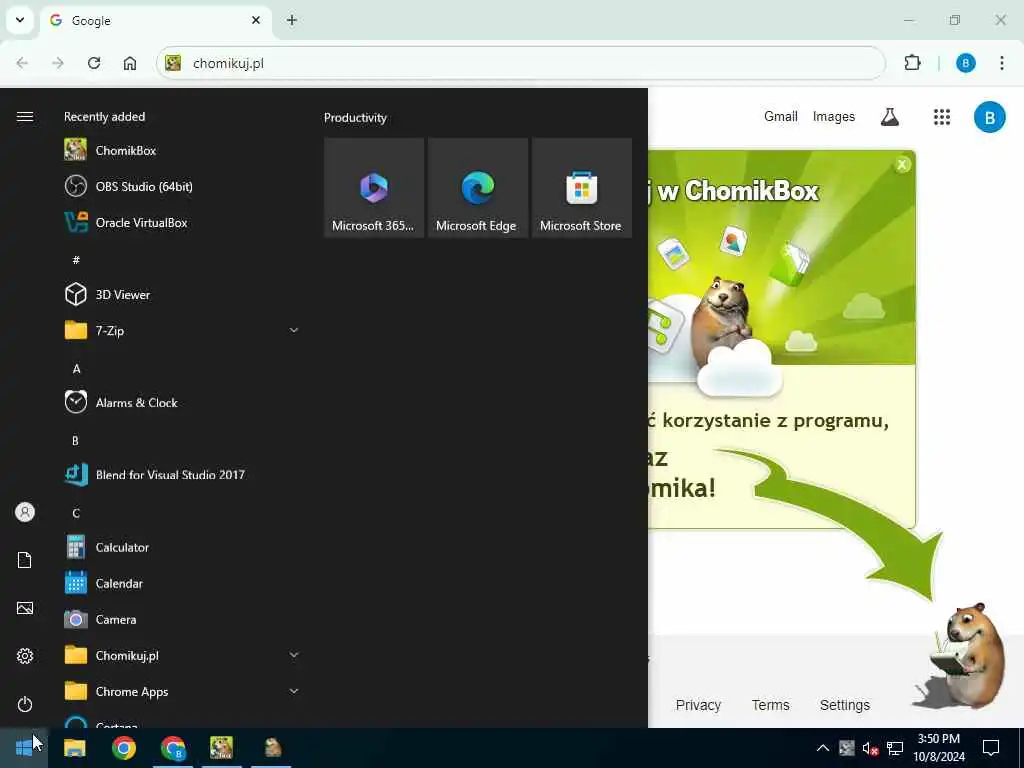Open Pictures from Start sidebar
The width and height of the screenshot is (1024, 768).
coord(25,608)
